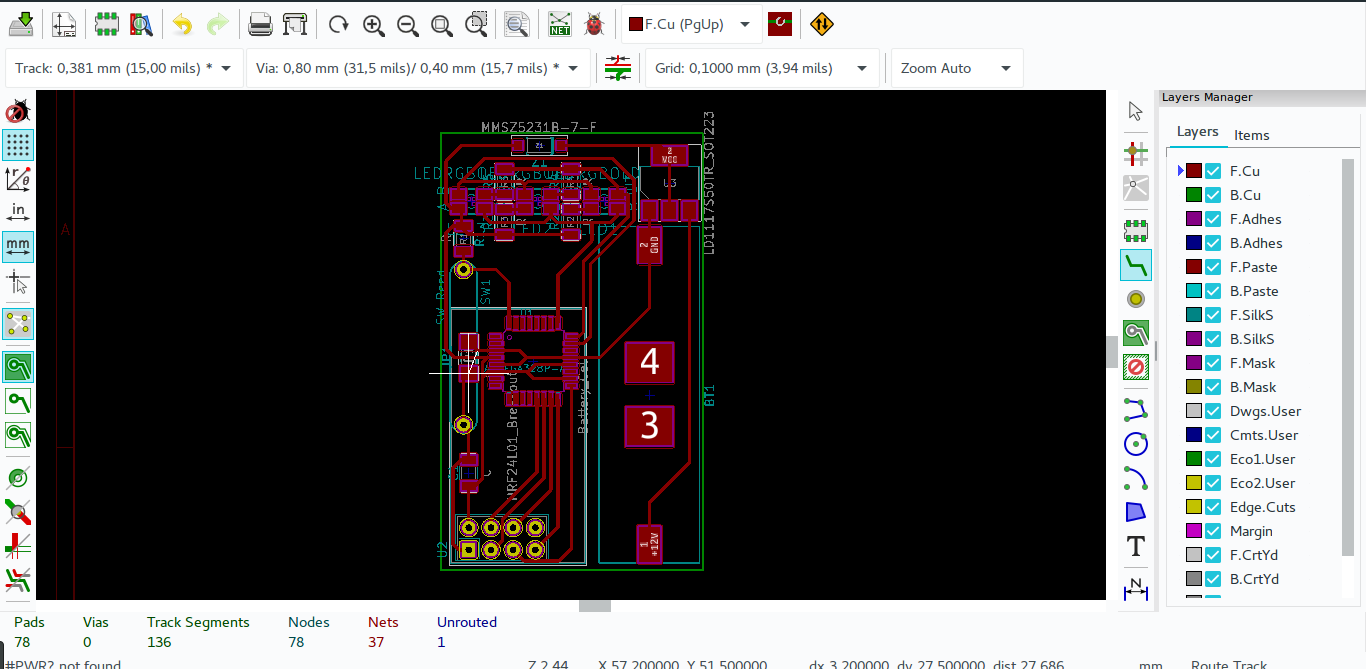Select the add keepout area tool

click(x=1135, y=367)
